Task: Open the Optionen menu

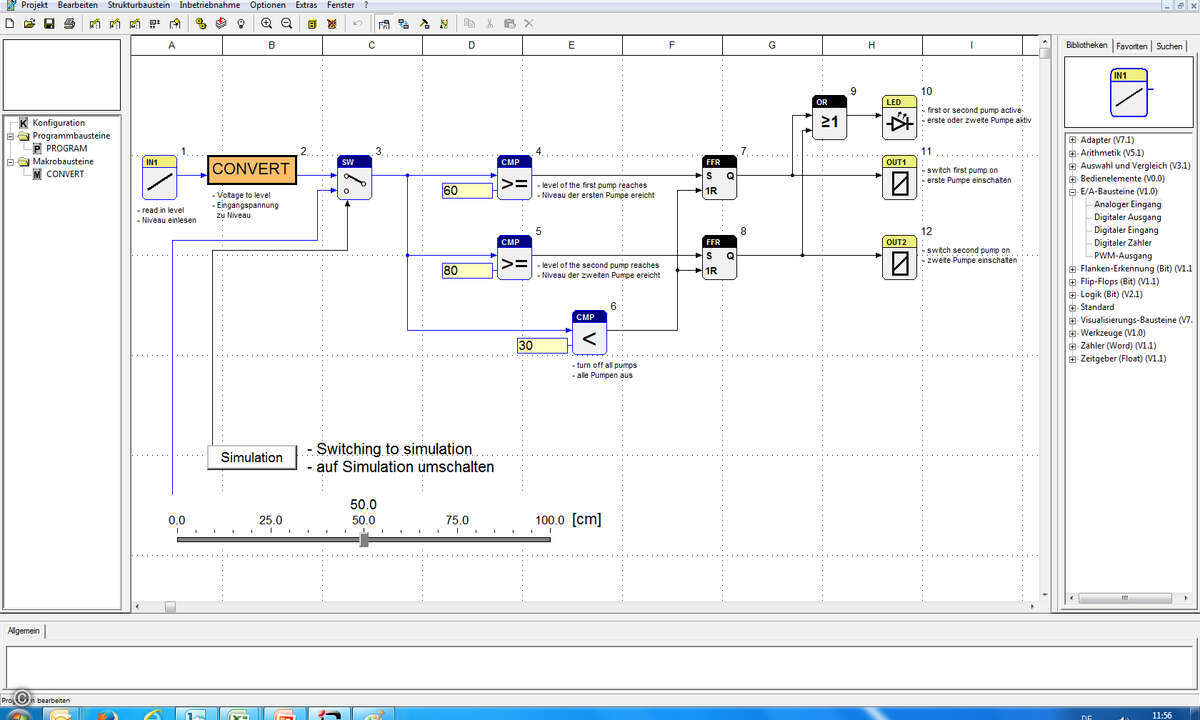Action: pos(268,6)
